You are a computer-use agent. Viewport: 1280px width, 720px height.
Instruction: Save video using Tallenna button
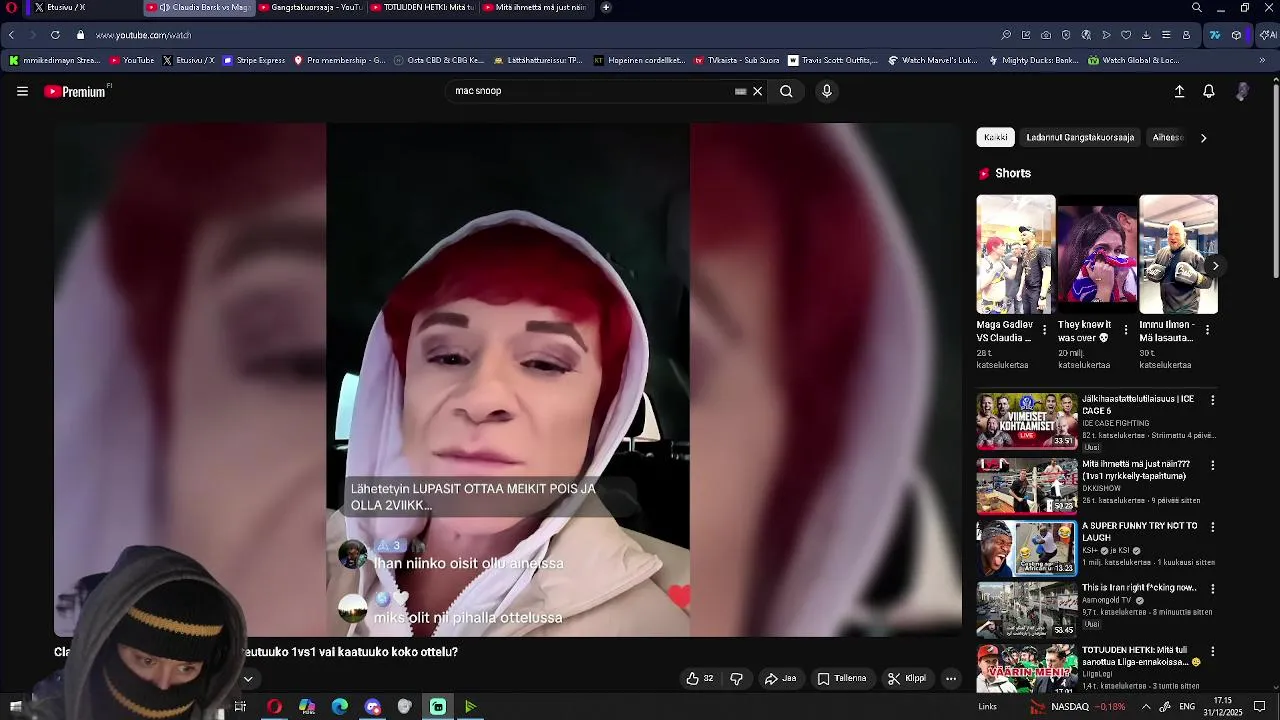(x=842, y=678)
